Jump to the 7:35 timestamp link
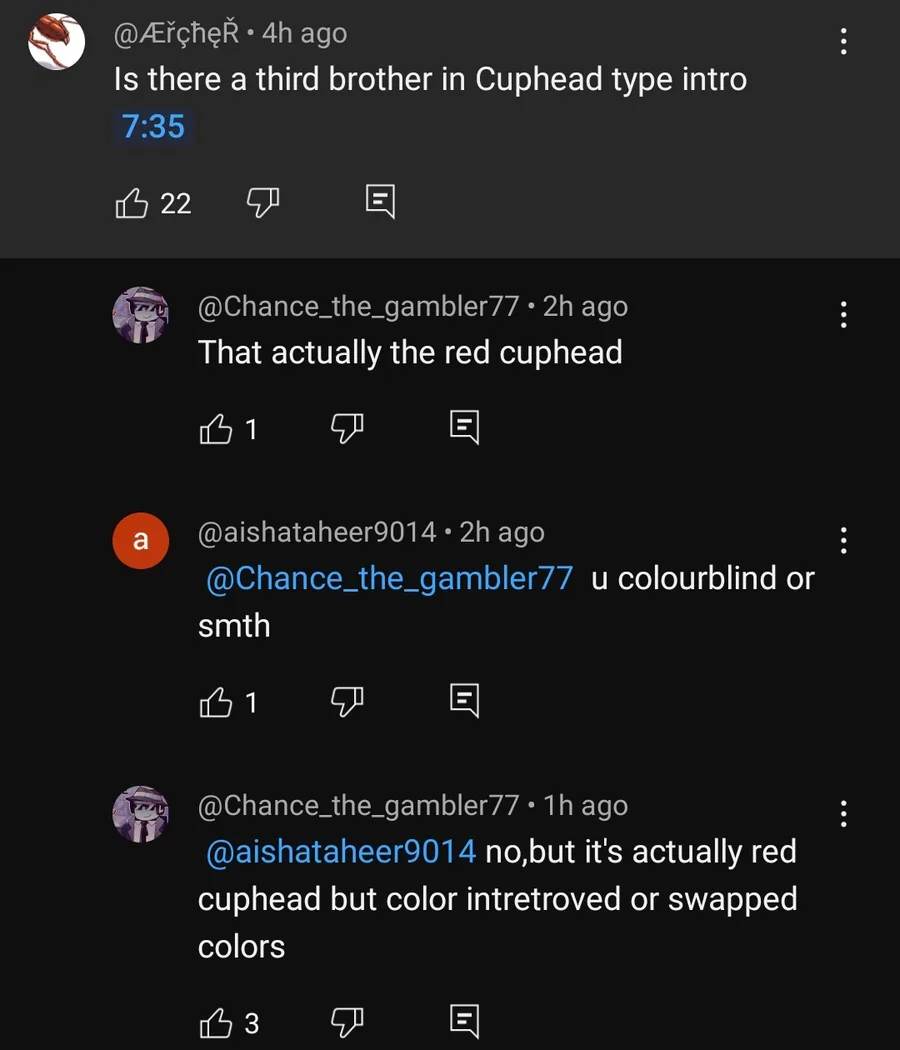900x1050 pixels. pyautogui.click(x=153, y=127)
